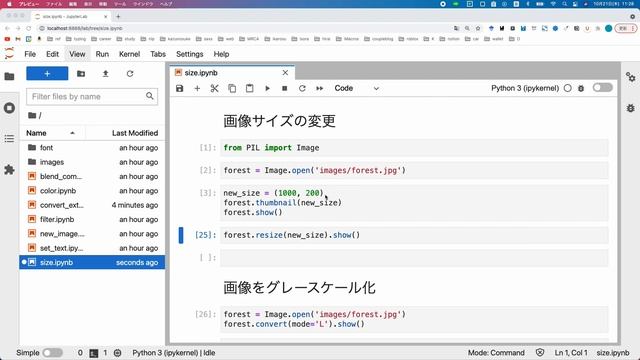Select size.ipynb in file browser

(x=92, y=262)
